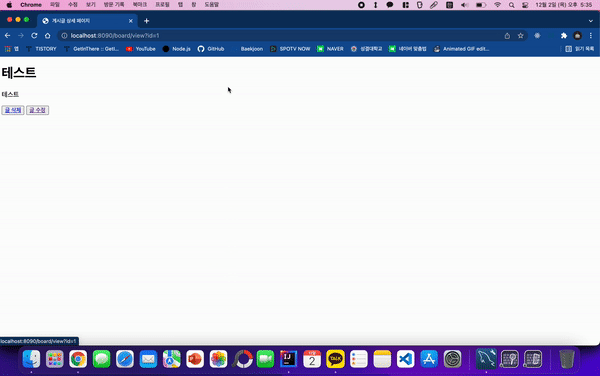This screenshot has width=600, height=376.
Task: Open the Chrome profile avatar
Action: coord(577,36)
